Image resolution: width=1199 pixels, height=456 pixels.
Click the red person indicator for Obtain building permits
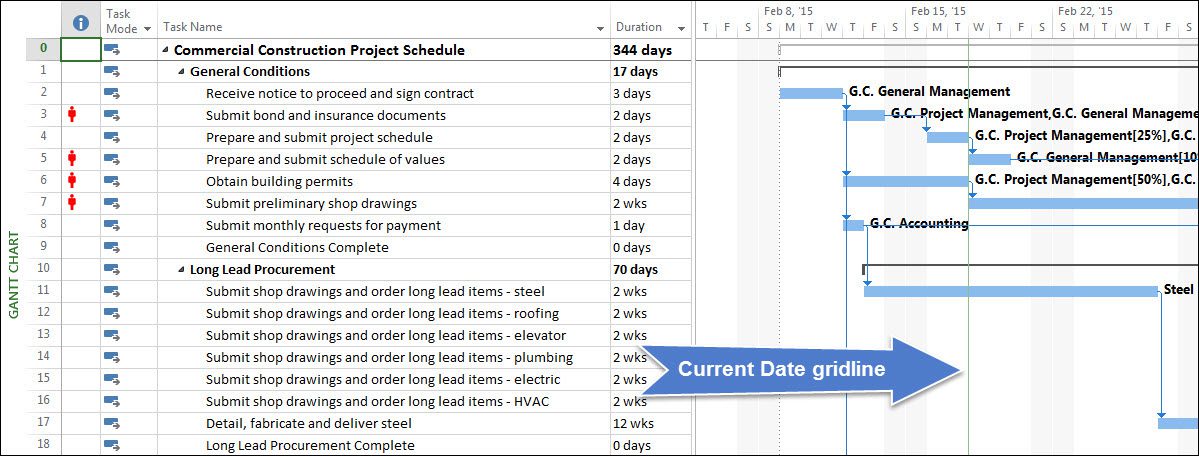tap(73, 181)
